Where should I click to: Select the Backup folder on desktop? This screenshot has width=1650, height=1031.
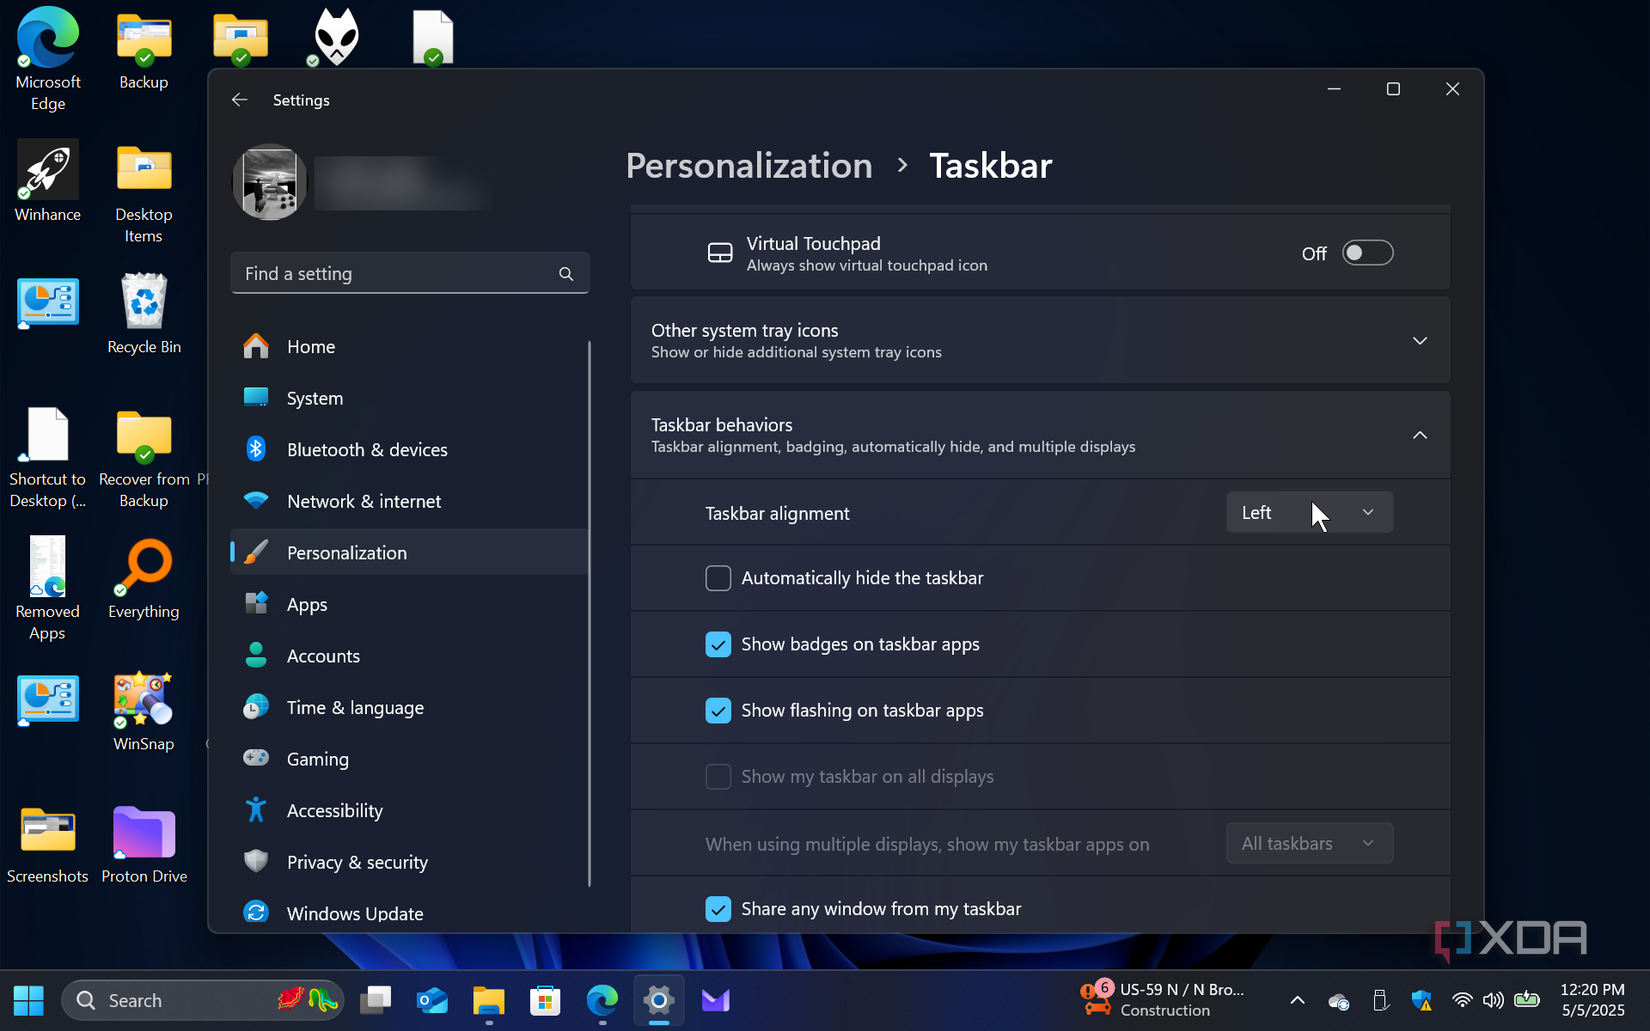pyautogui.click(x=144, y=50)
